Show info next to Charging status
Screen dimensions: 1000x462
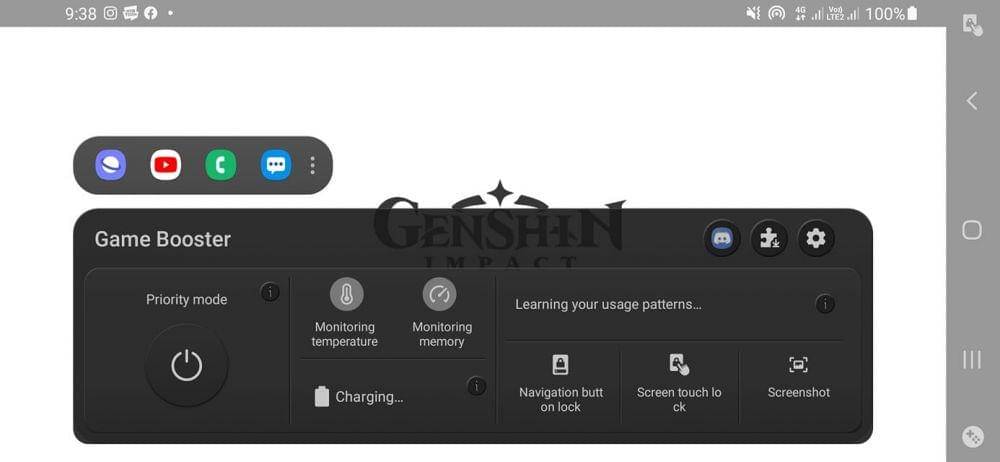[x=476, y=386]
